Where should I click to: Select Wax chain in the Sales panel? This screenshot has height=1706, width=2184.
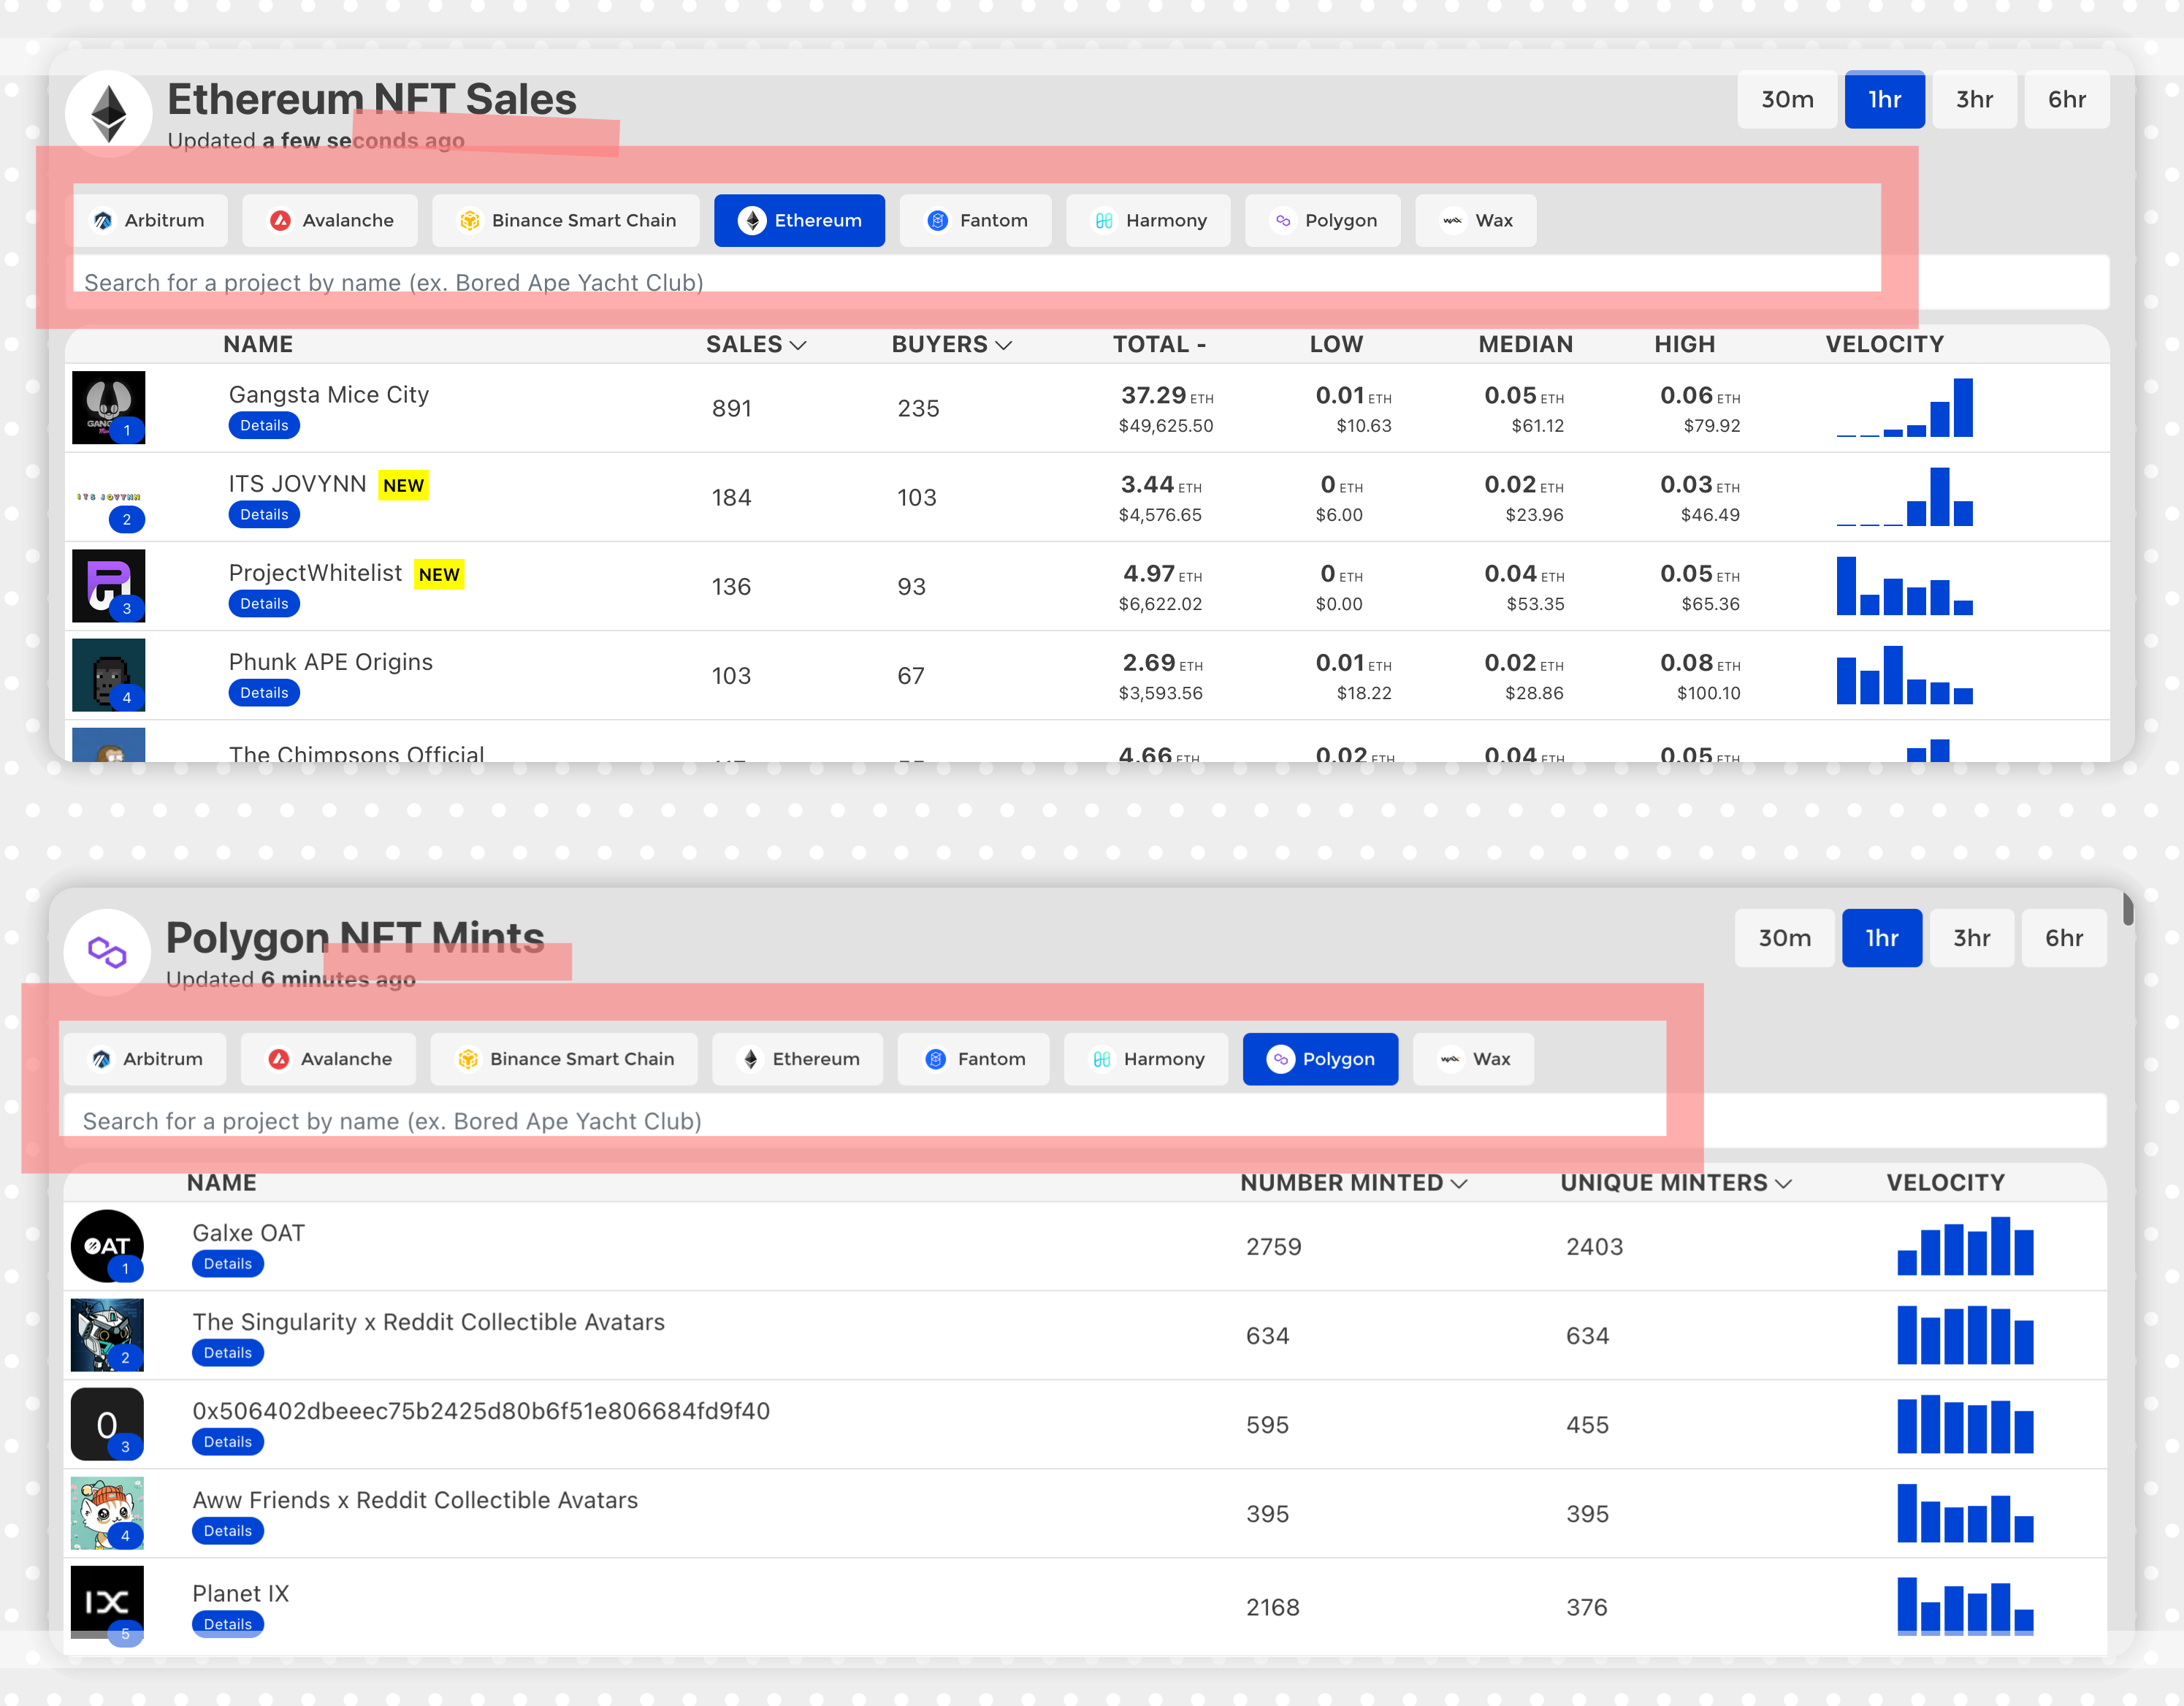pyautogui.click(x=1476, y=220)
